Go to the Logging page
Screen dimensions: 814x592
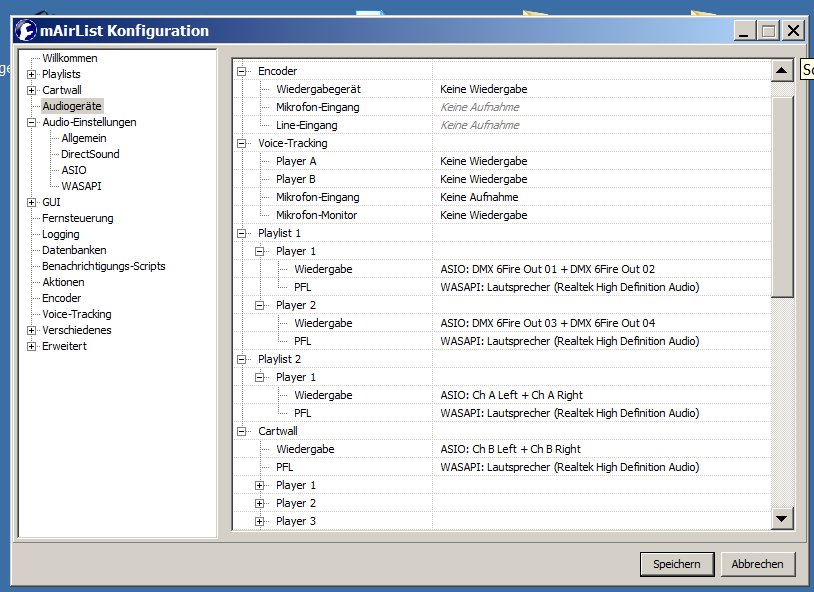pos(61,234)
